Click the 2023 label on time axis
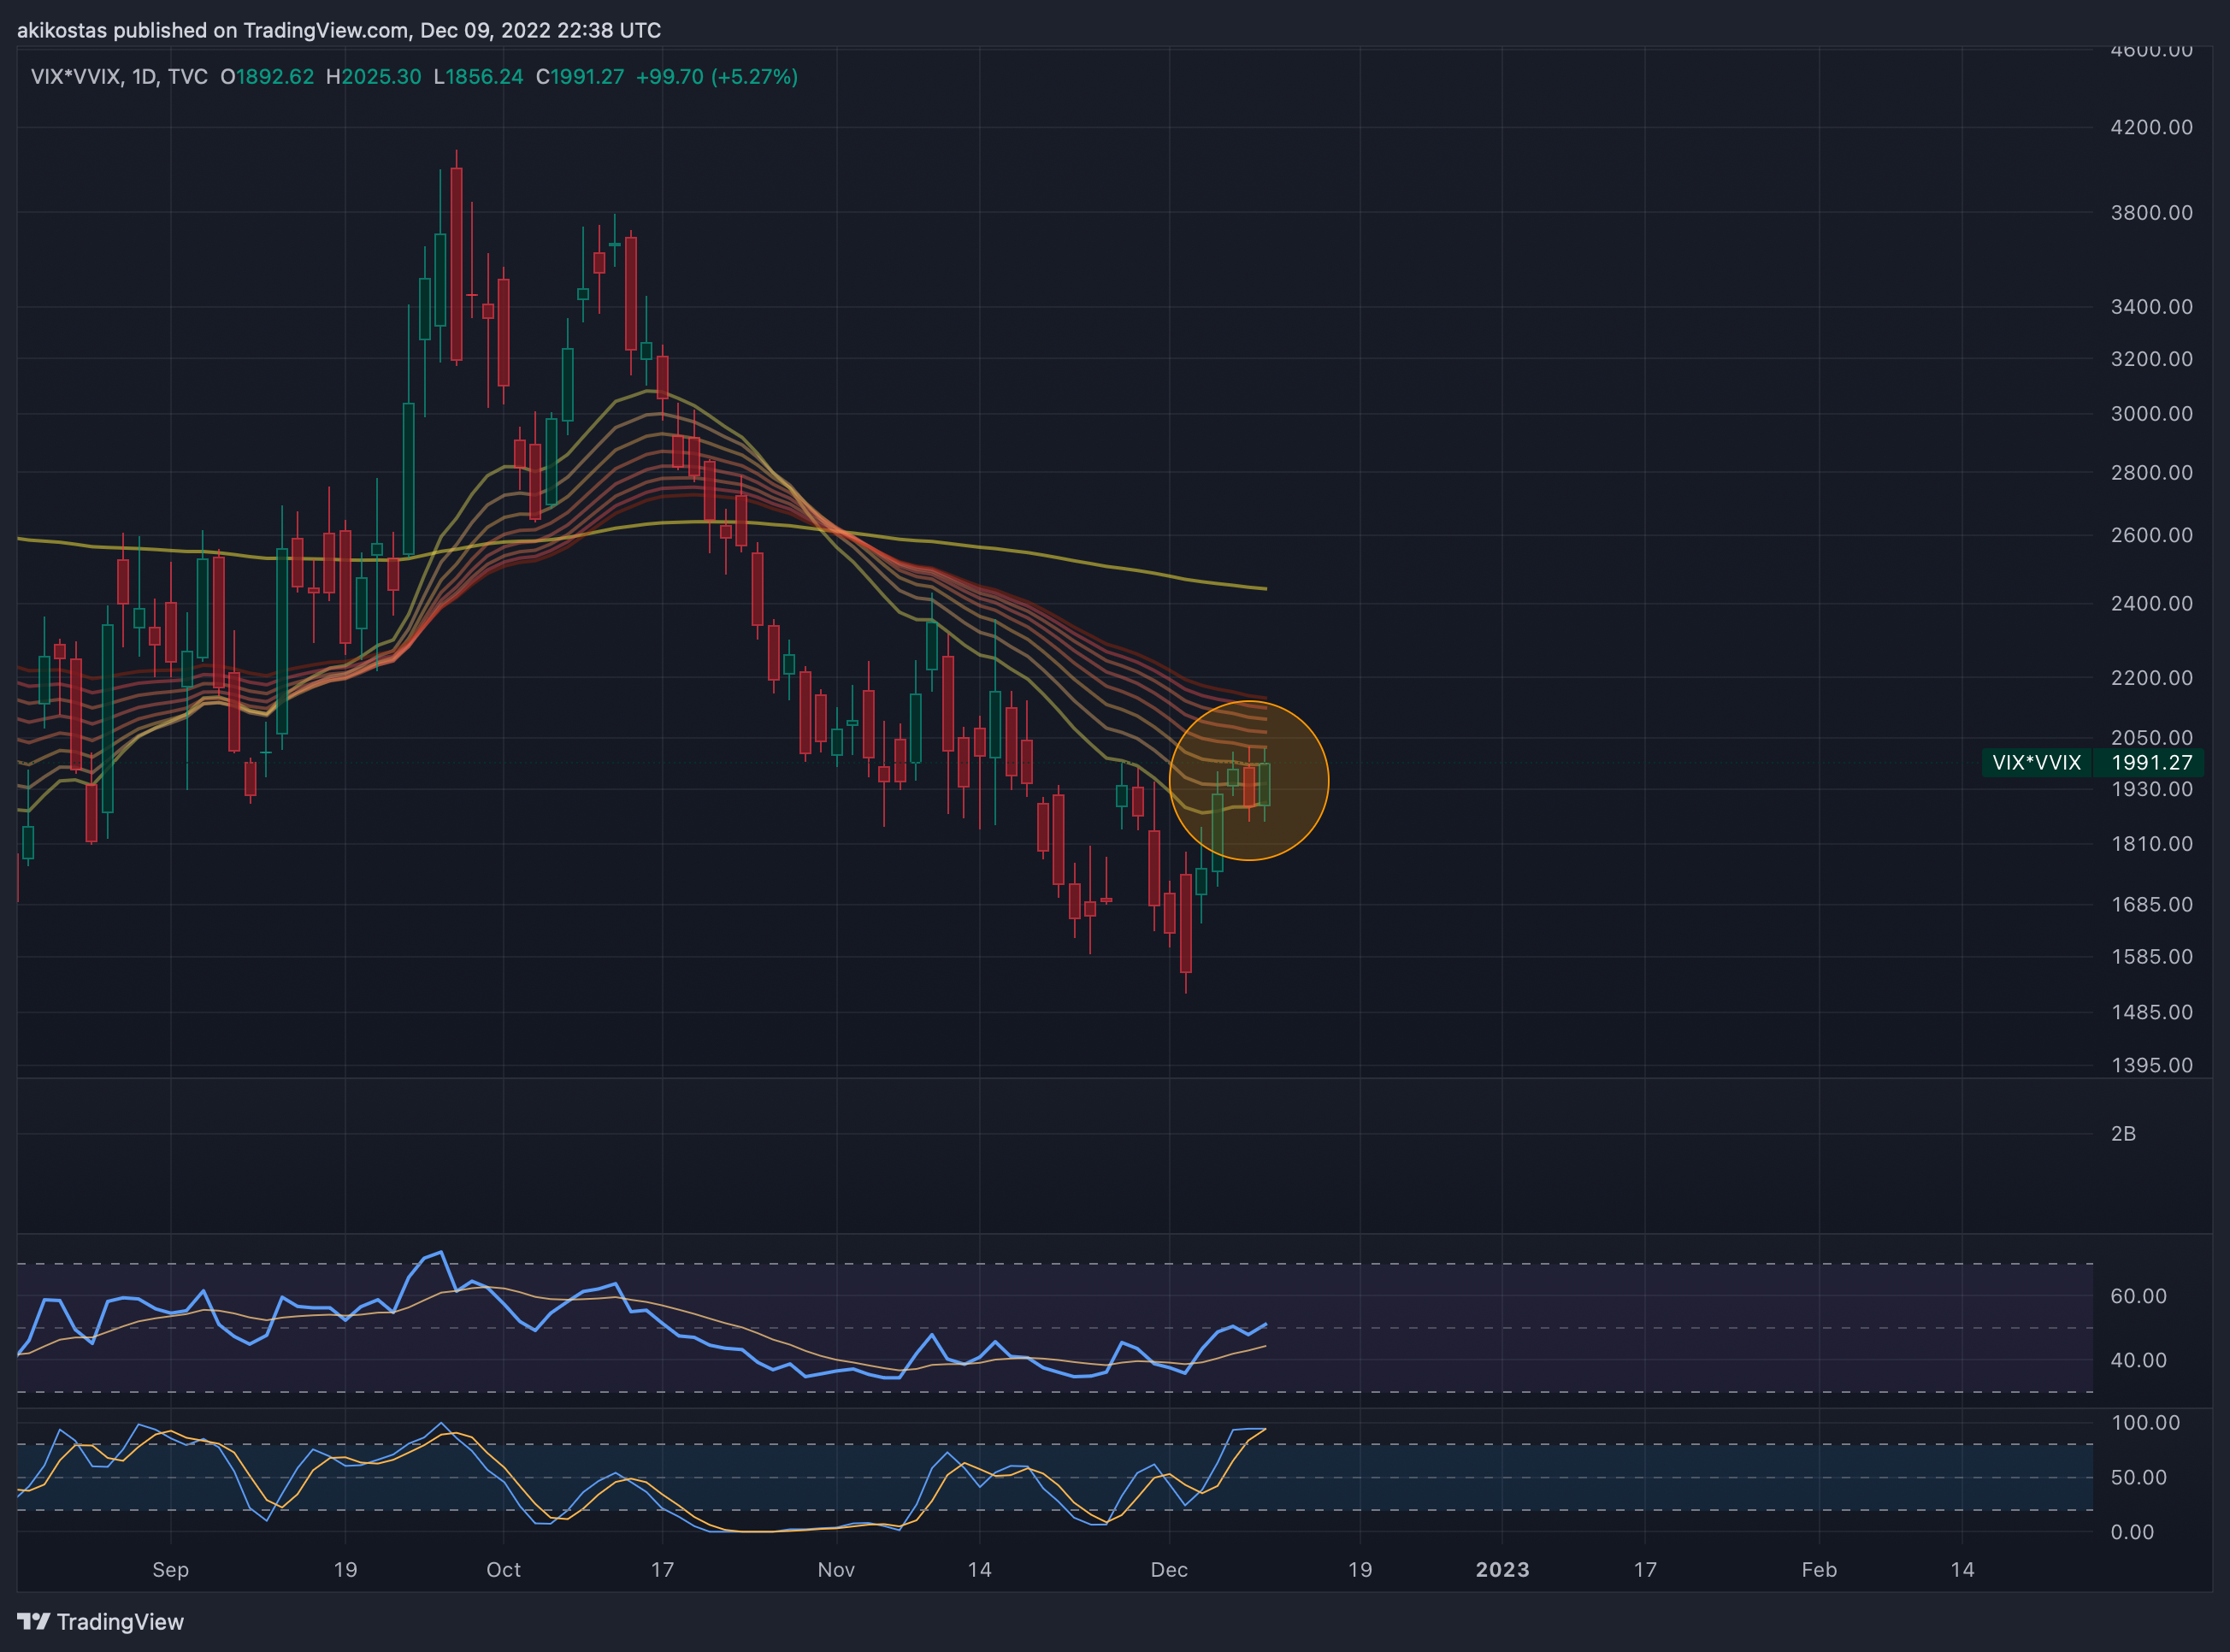The image size is (2230, 1652). click(x=1502, y=1569)
